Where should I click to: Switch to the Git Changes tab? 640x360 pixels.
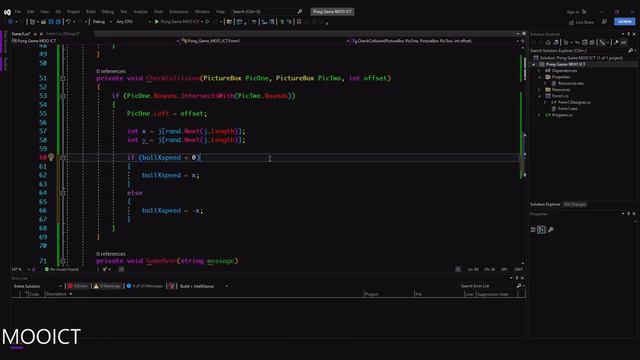pos(575,204)
